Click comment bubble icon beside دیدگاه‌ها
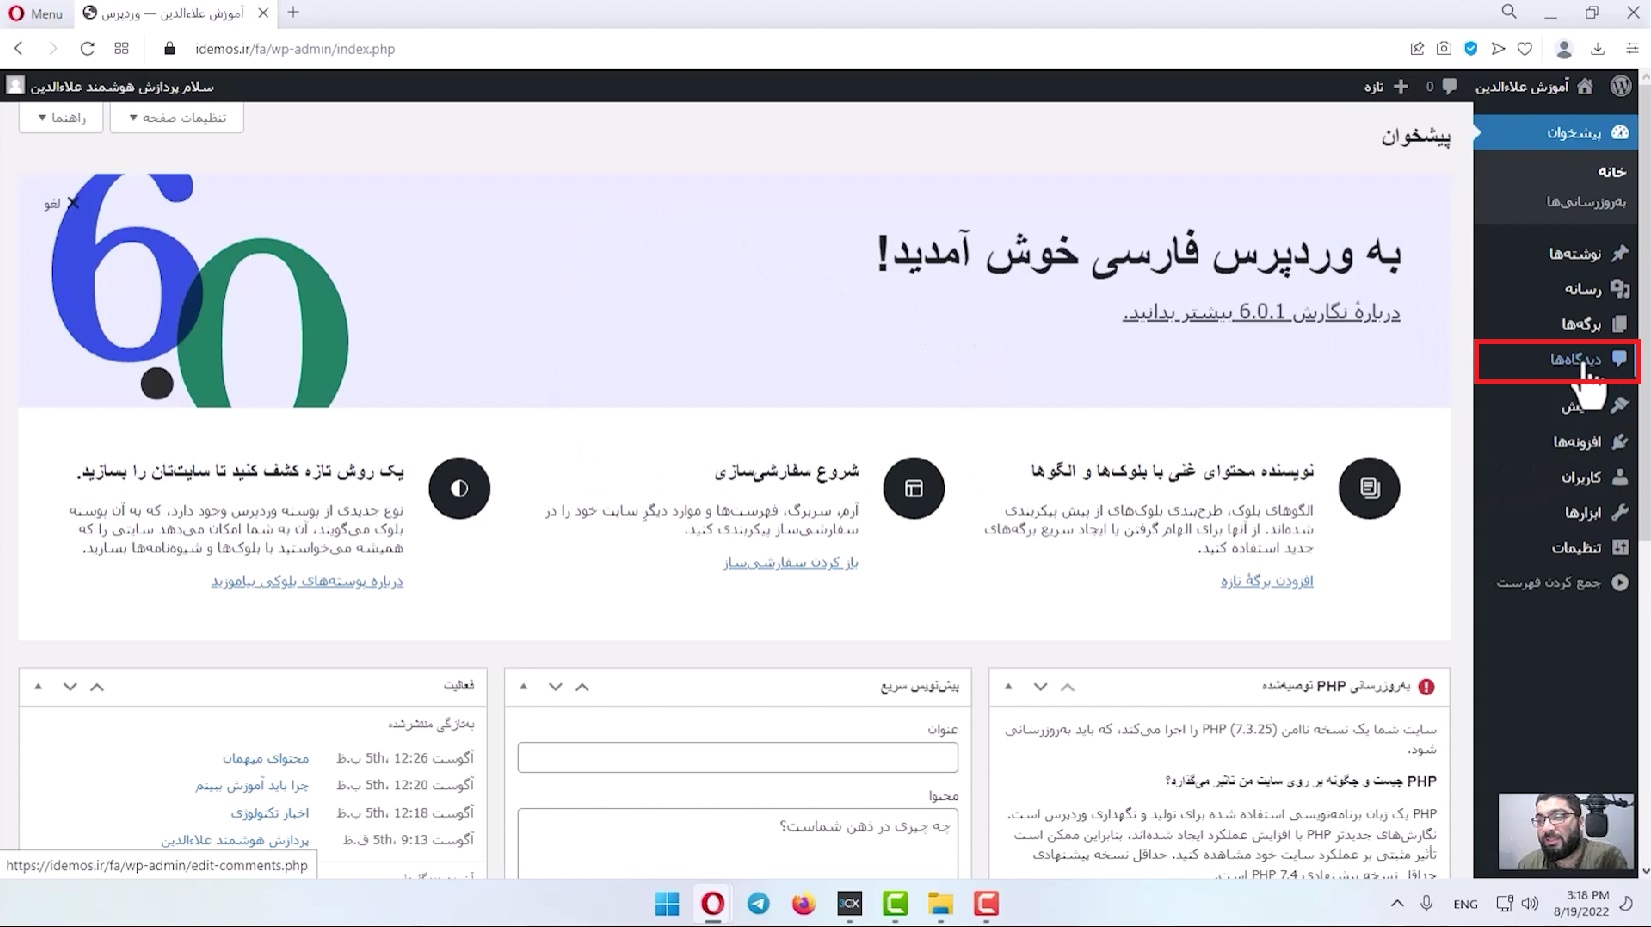1651x927 pixels. tap(1620, 359)
